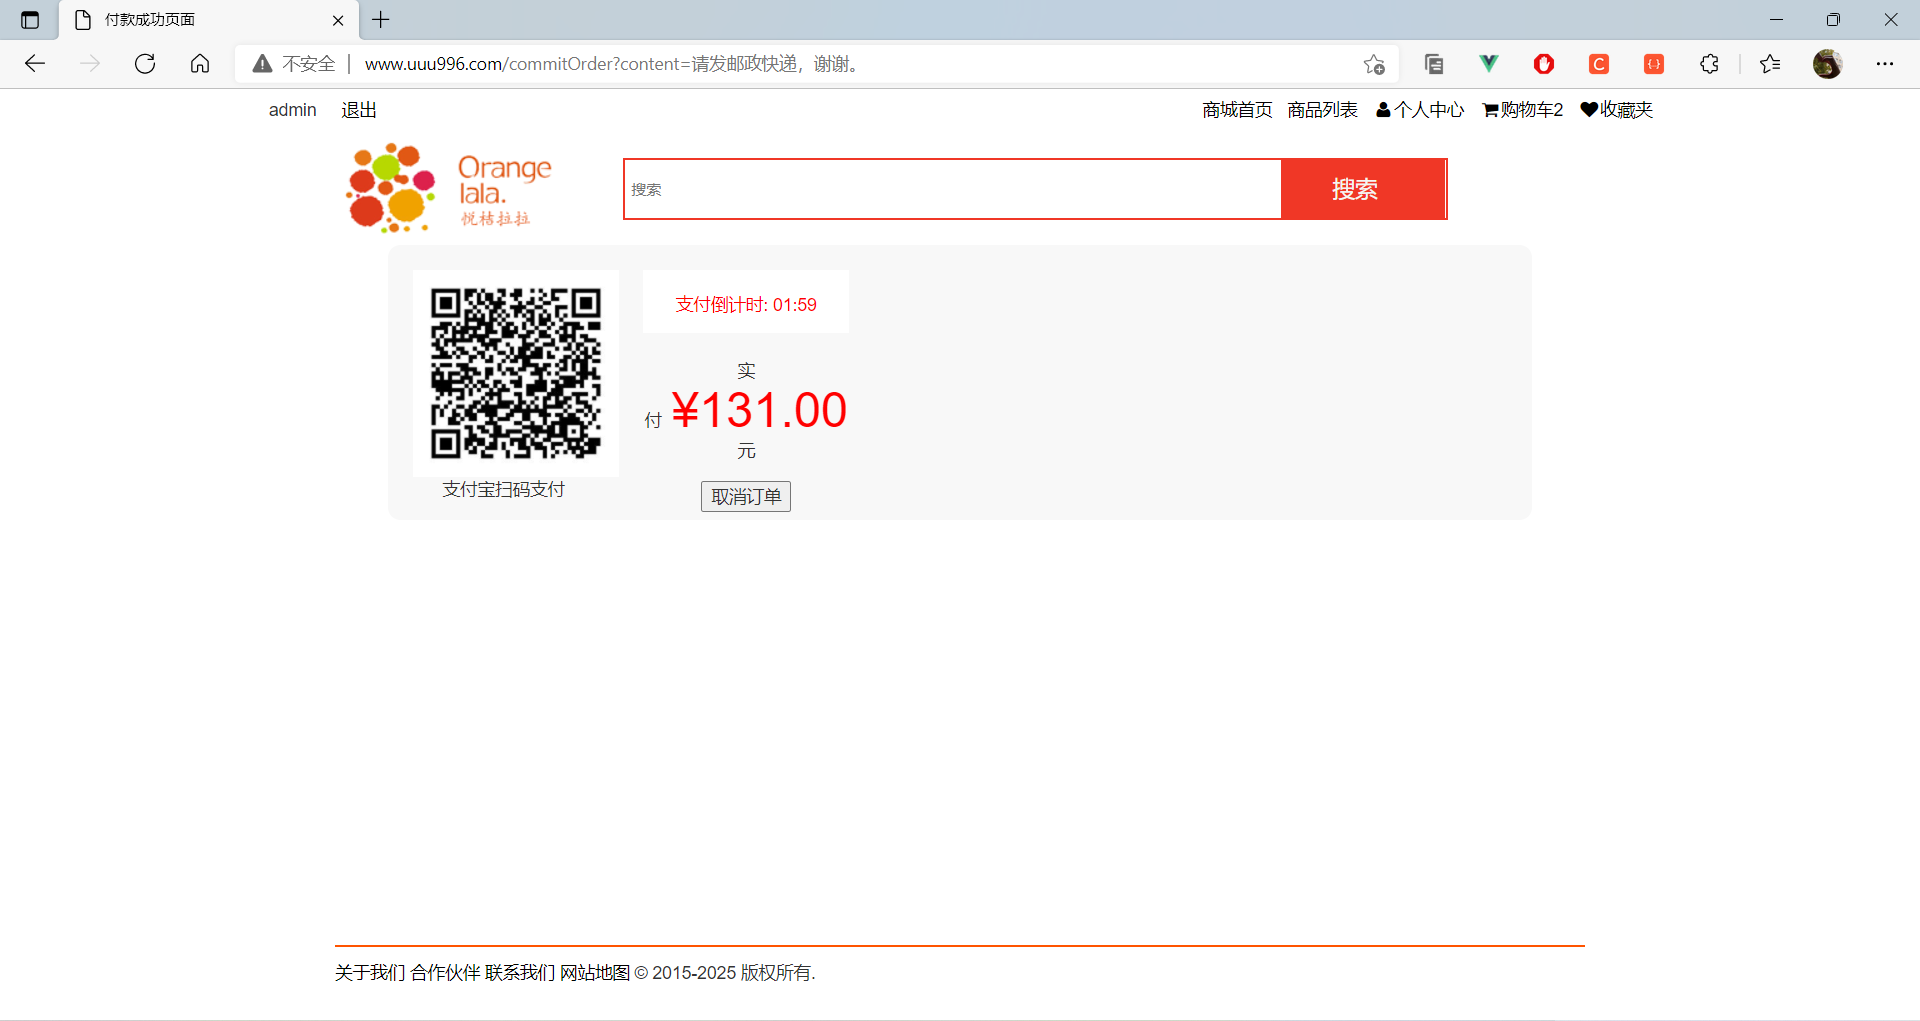Close the browser window
Image resolution: width=1920 pixels, height=1021 pixels.
1891,20
